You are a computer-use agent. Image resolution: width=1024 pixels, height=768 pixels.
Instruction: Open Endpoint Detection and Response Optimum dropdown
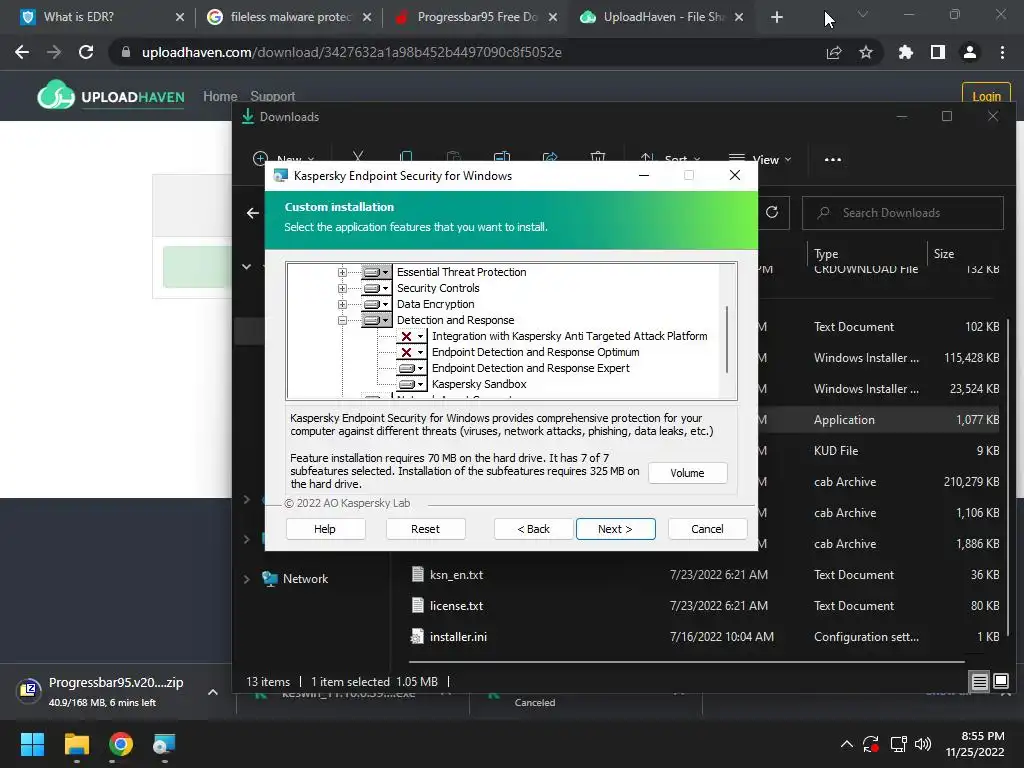411,352
